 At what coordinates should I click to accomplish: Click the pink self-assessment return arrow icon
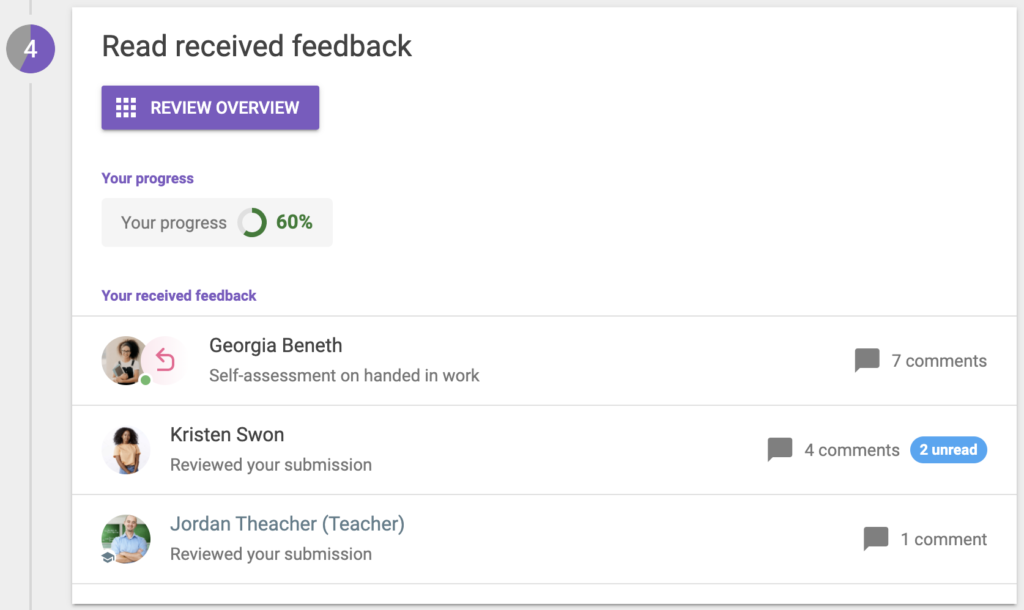(165, 360)
